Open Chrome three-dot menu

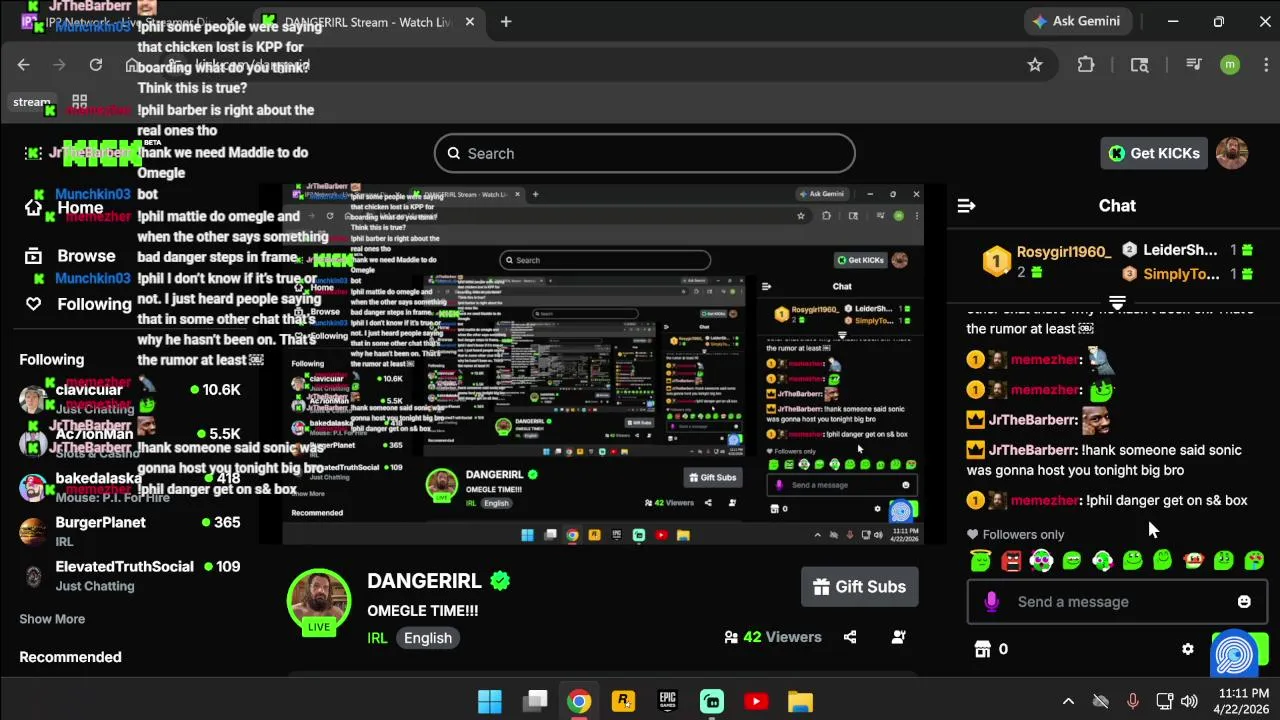click(1264, 65)
